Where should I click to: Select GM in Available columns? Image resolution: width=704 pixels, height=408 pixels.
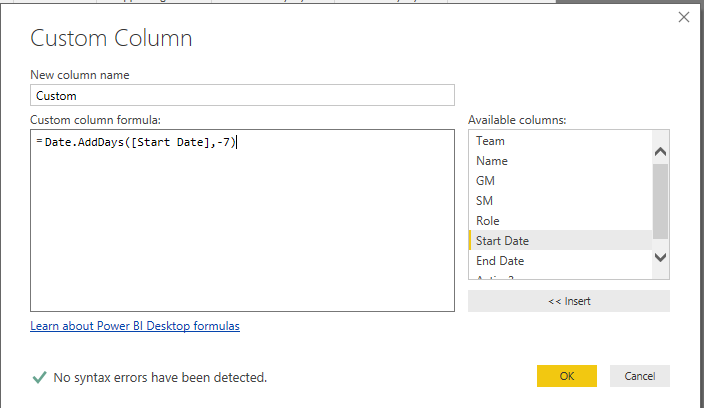(x=560, y=181)
